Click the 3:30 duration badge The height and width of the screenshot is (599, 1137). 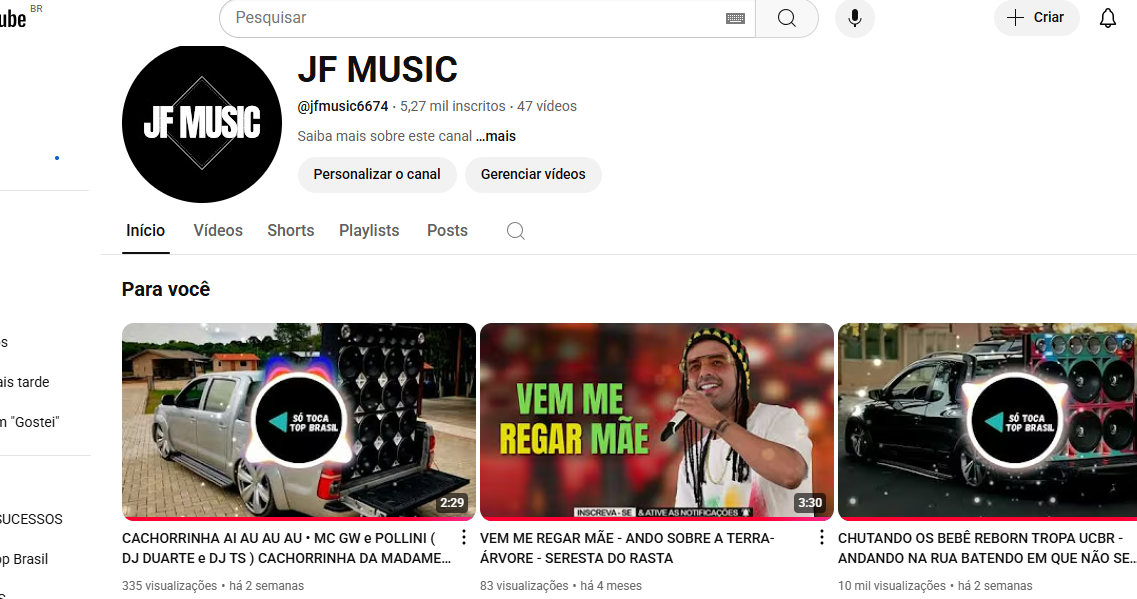(x=810, y=503)
